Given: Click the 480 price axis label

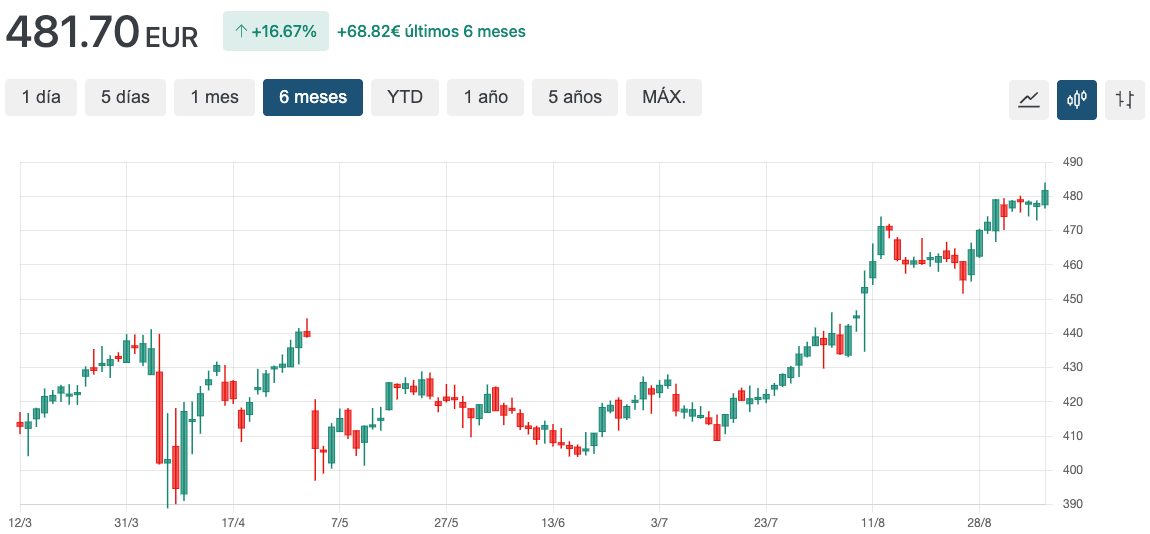Looking at the screenshot, I should (1072, 197).
